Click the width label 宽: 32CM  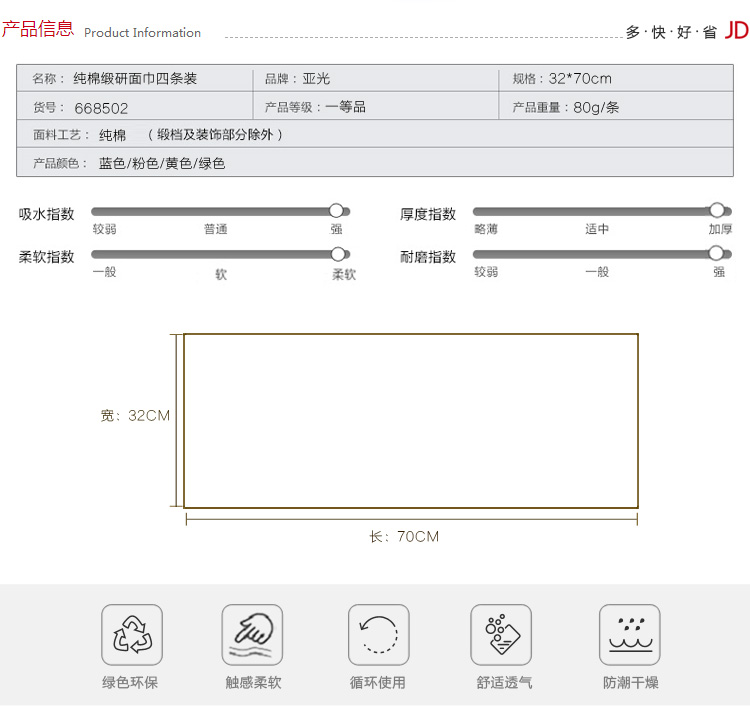coord(135,415)
